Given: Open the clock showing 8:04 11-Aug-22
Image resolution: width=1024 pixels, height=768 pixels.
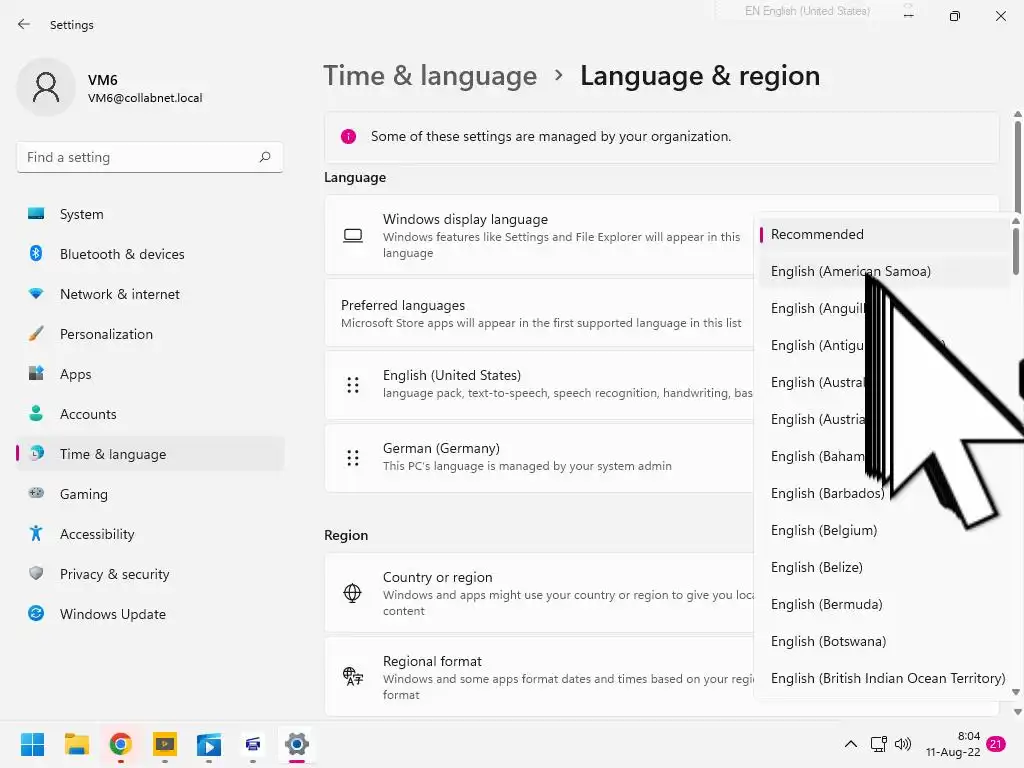Looking at the screenshot, I should coord(953,744).
